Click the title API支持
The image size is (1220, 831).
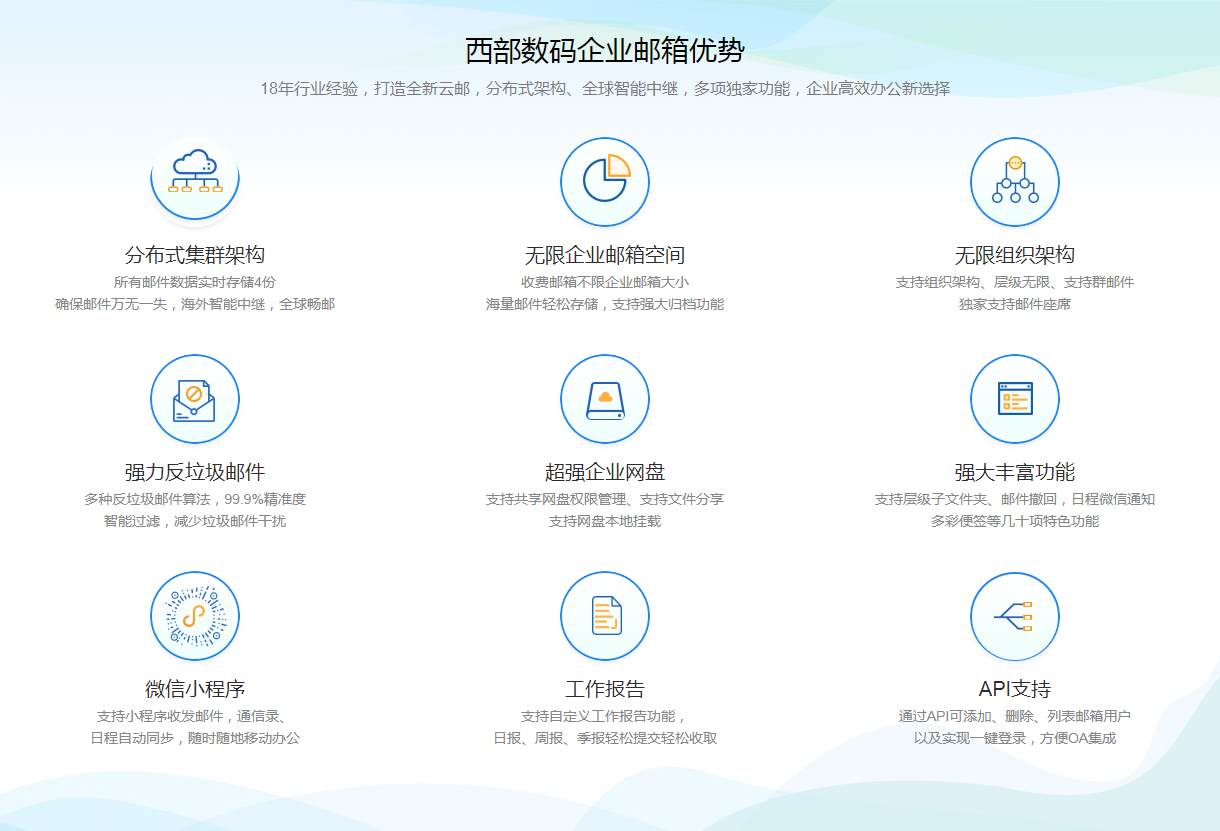point(1015,689)
